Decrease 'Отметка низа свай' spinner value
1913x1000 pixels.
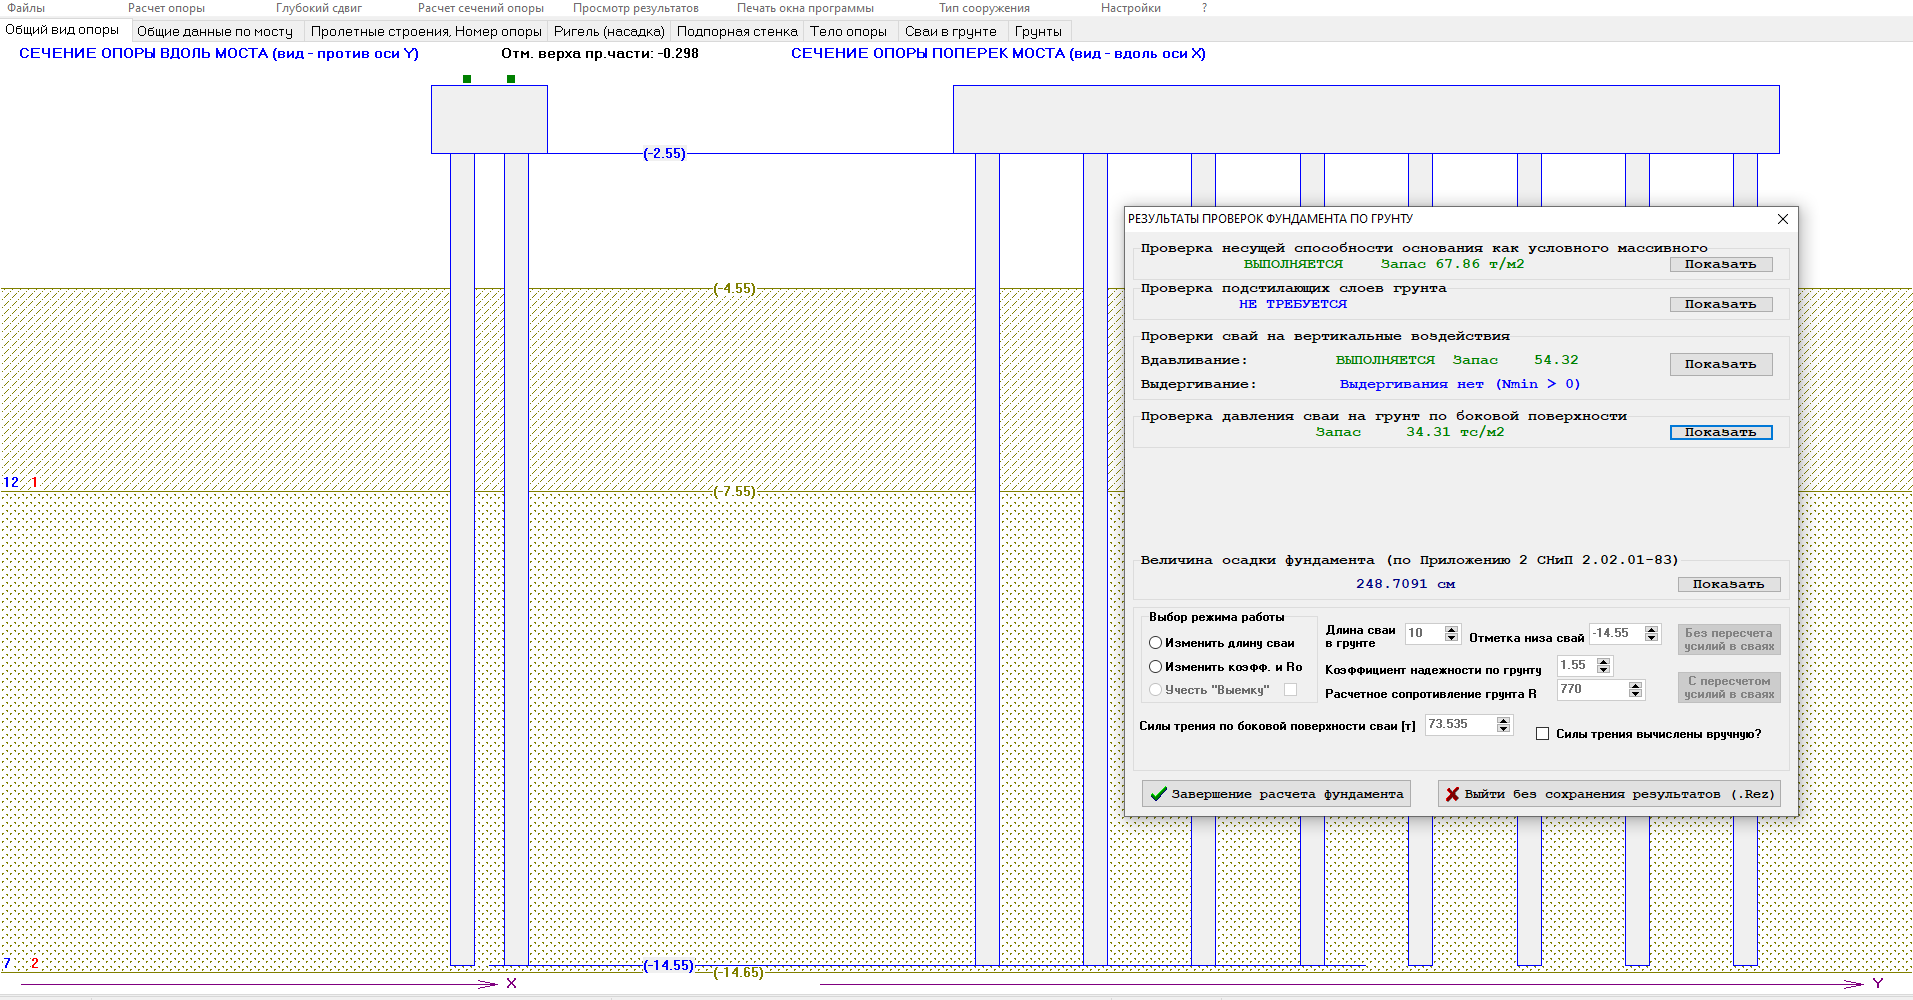coord(1652,638)
